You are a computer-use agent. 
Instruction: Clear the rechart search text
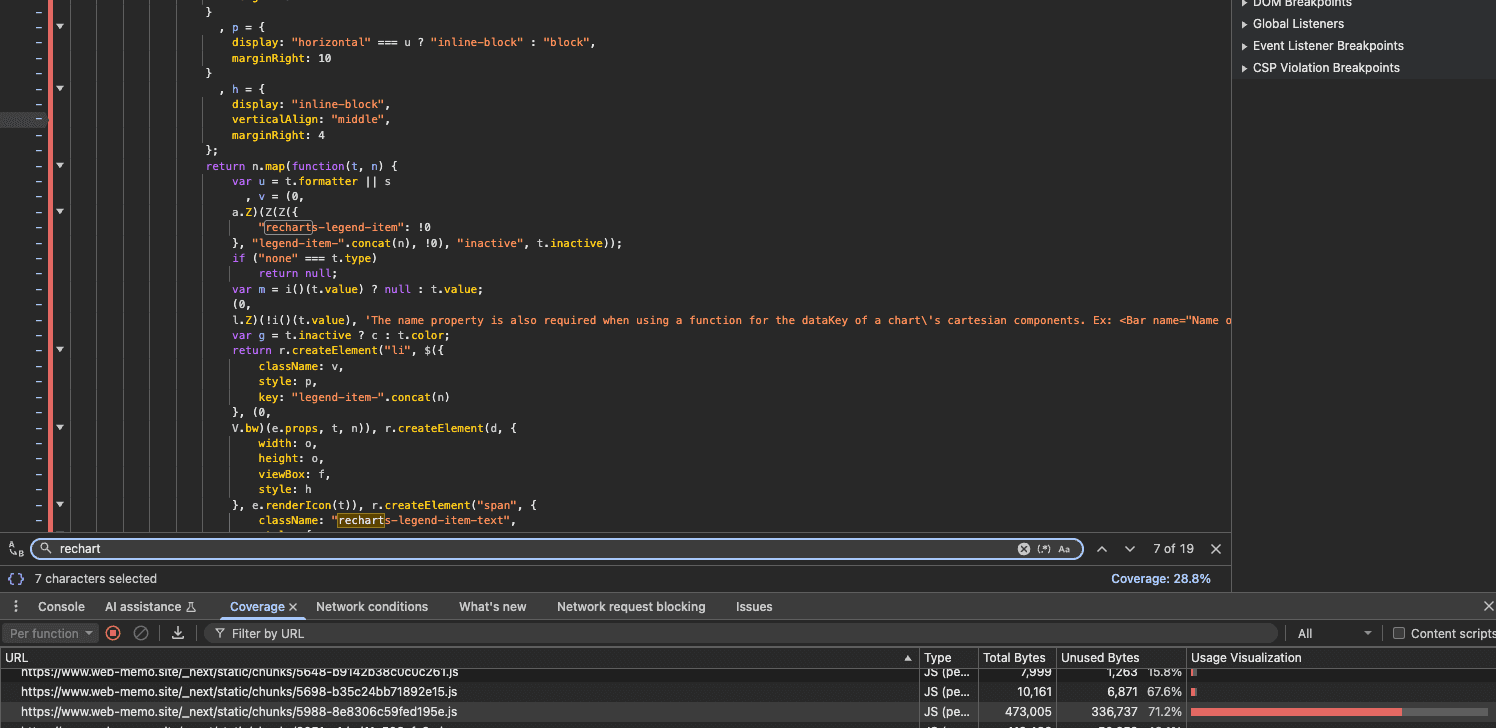coord(1023,549)
